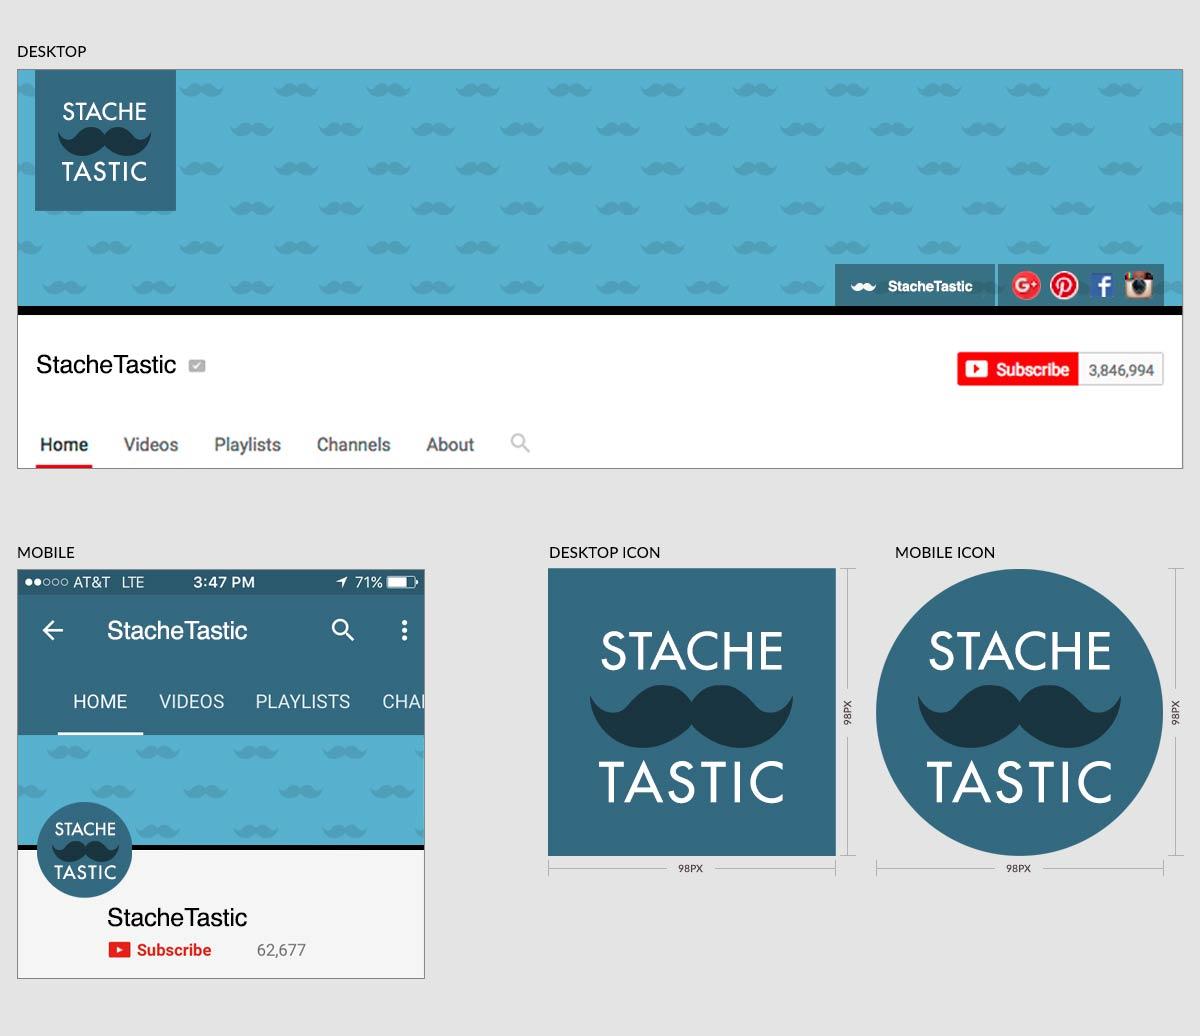Tap Subscribe in the mobile view

click(x=160, y=950)
